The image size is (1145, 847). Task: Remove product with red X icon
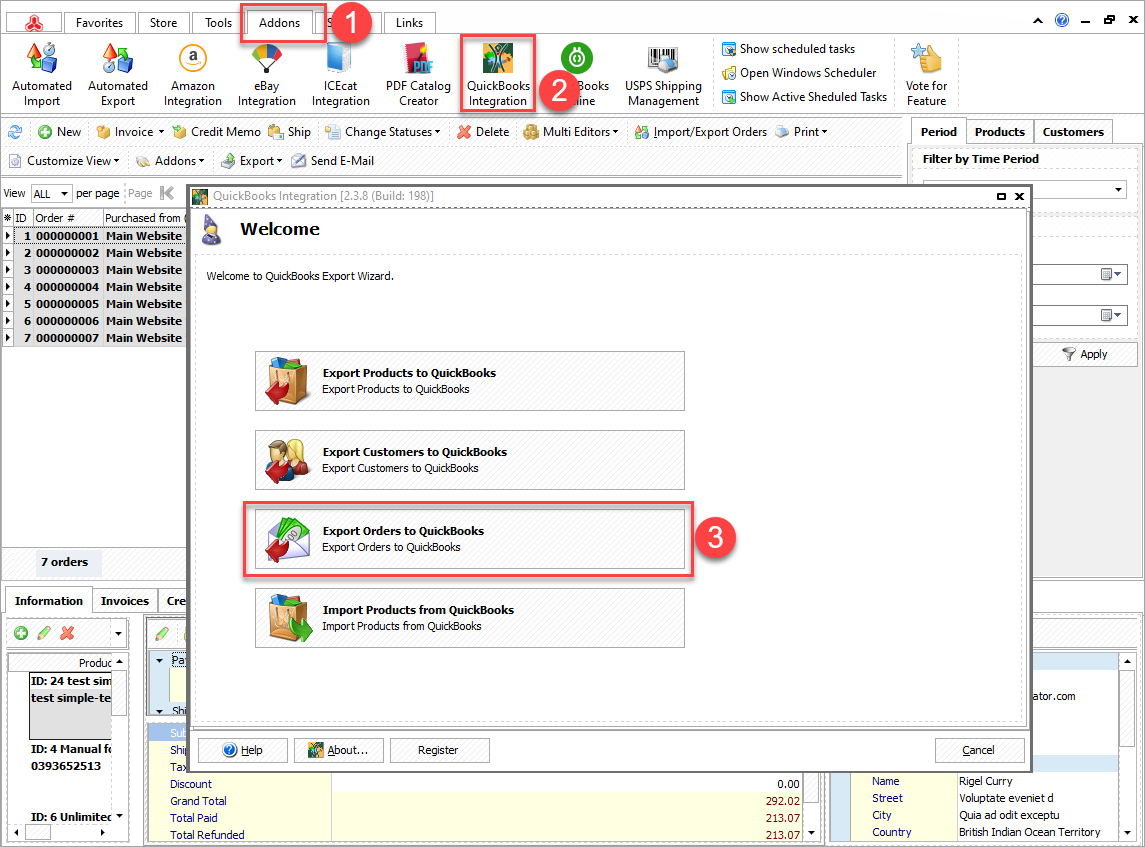[x=67, y=633]
